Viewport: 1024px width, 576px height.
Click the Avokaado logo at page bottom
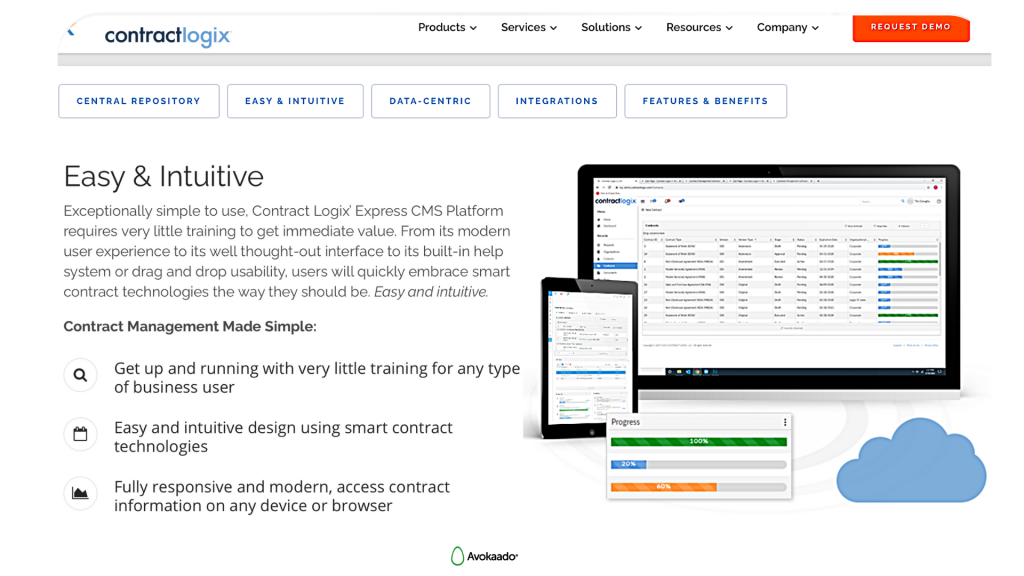coord(484,556)
